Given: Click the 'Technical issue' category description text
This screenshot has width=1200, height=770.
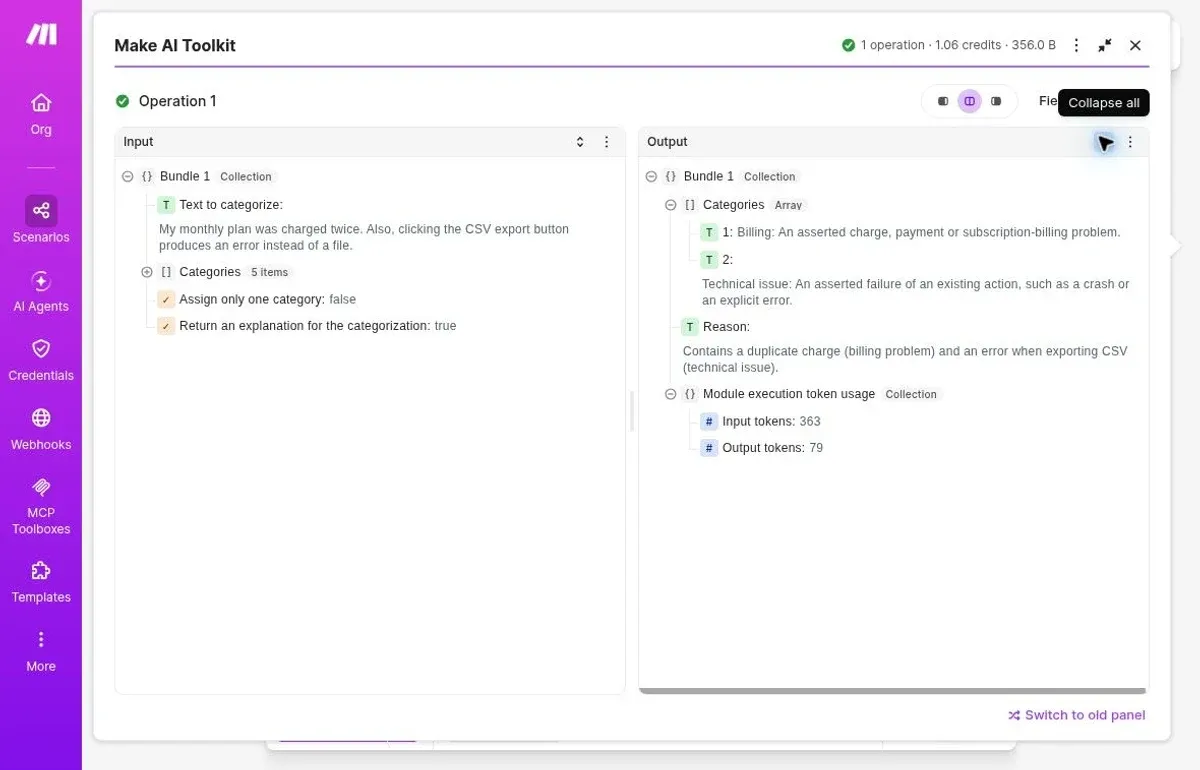Looking at the screenshot, I should 916,292.
